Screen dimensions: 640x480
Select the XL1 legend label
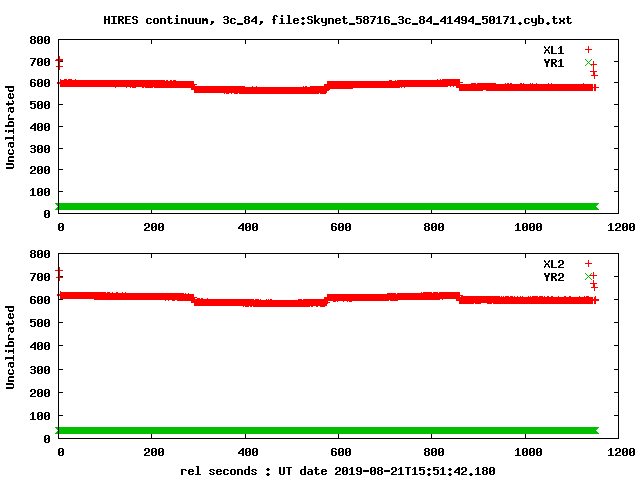(x=553, y=50)
